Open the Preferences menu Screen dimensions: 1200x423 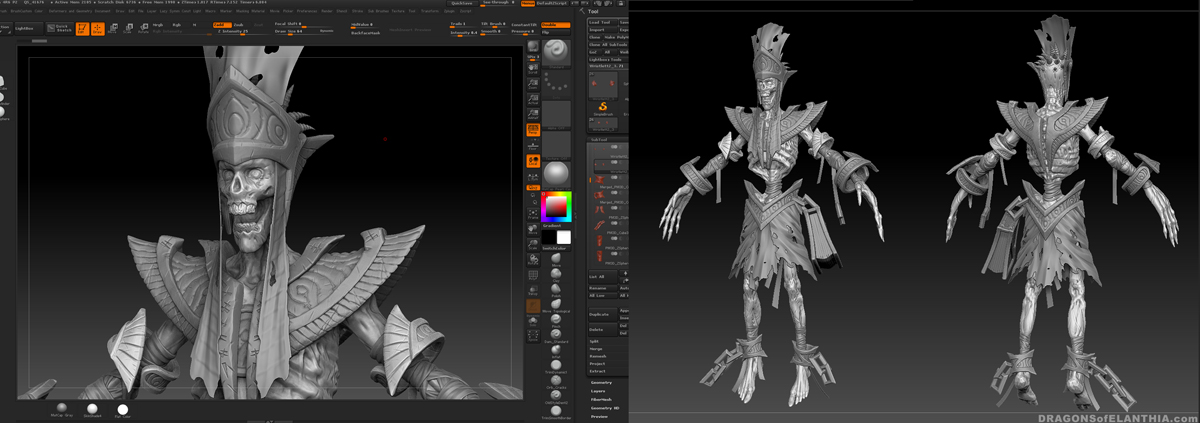[307, 11]
